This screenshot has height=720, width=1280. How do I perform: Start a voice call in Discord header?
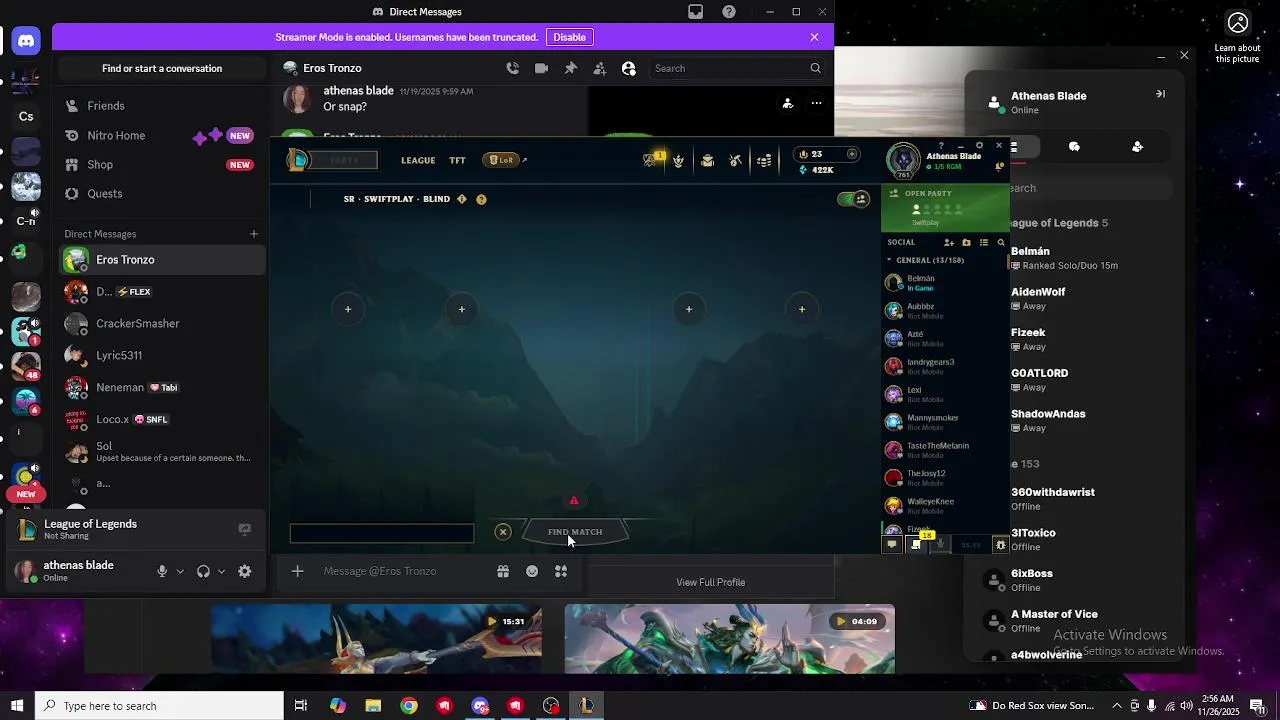(x=512, y=68)
